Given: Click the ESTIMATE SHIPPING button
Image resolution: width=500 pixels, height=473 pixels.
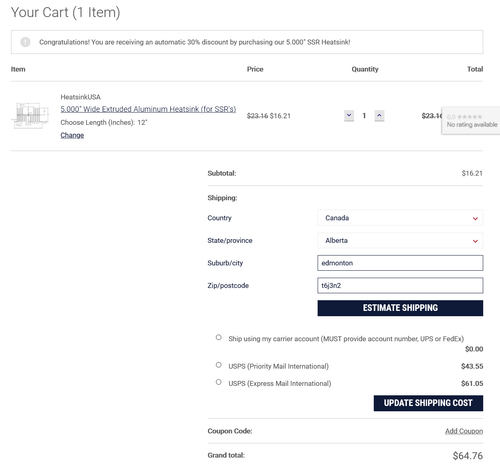Looking at the screenshot, I should [400, 308].
